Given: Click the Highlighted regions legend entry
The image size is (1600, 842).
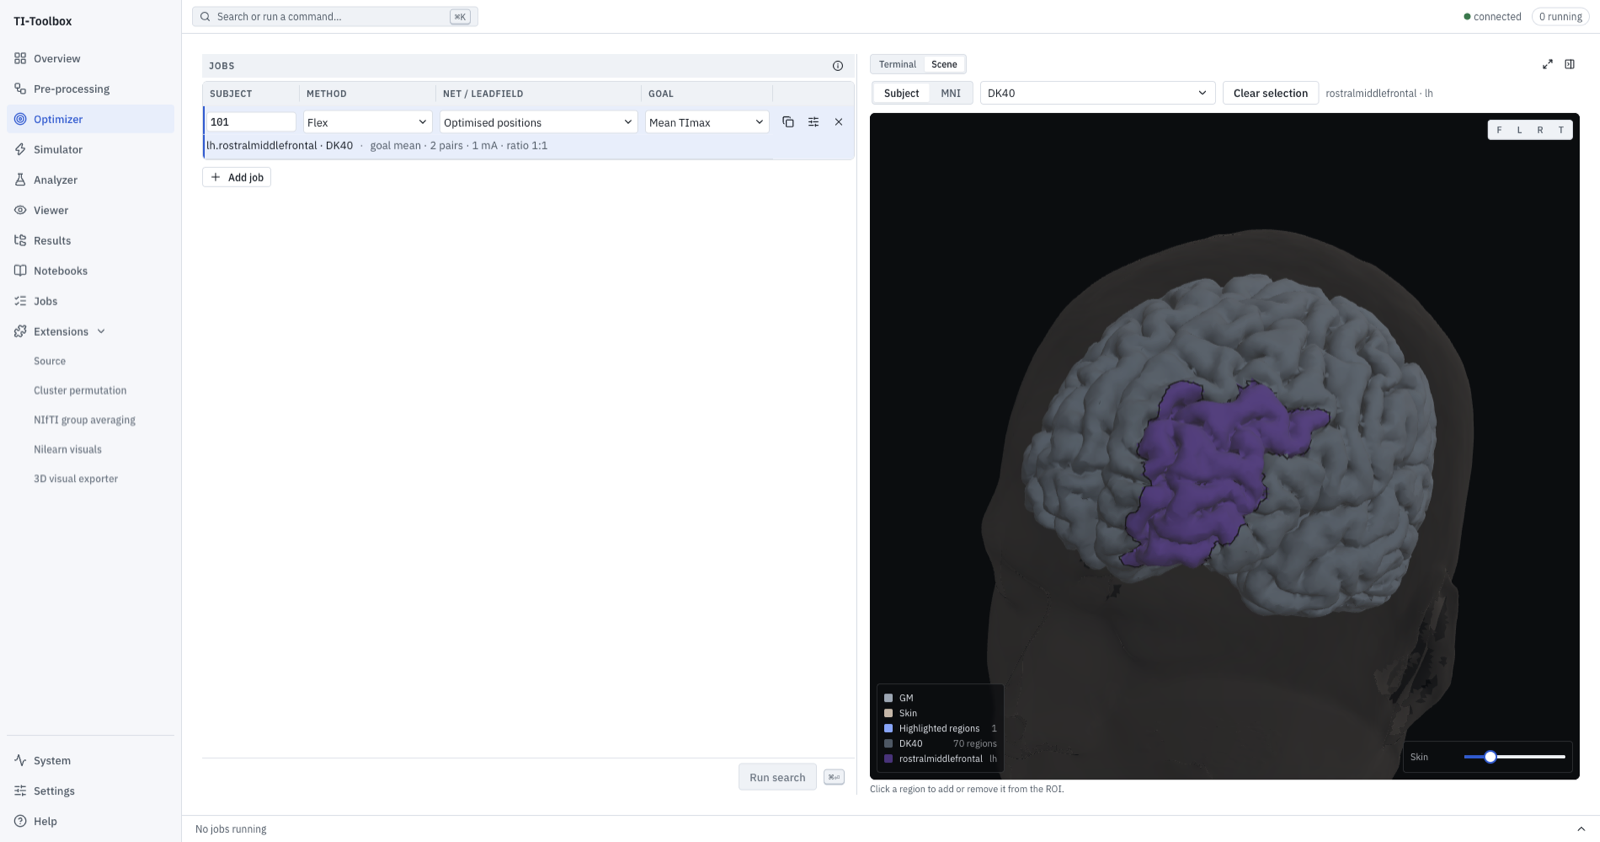Looking at the screenshot, I should pyautogui.click(x=940, y=728).
